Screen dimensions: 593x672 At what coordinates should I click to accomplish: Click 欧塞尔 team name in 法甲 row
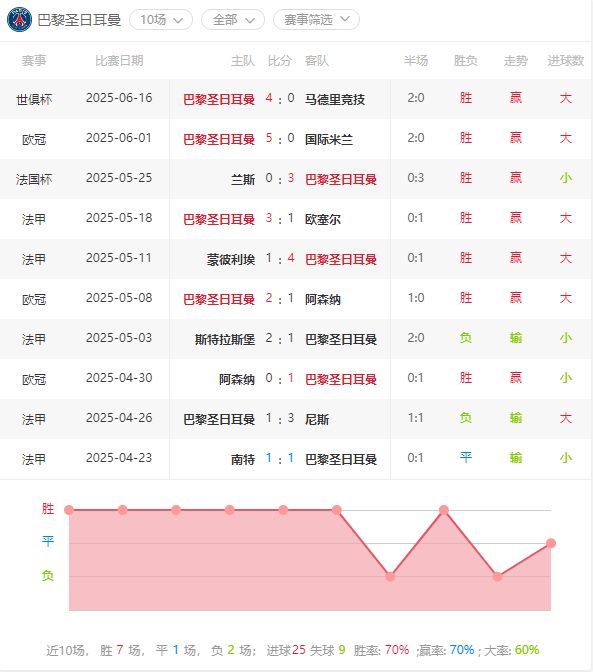[x=323, y=219]
